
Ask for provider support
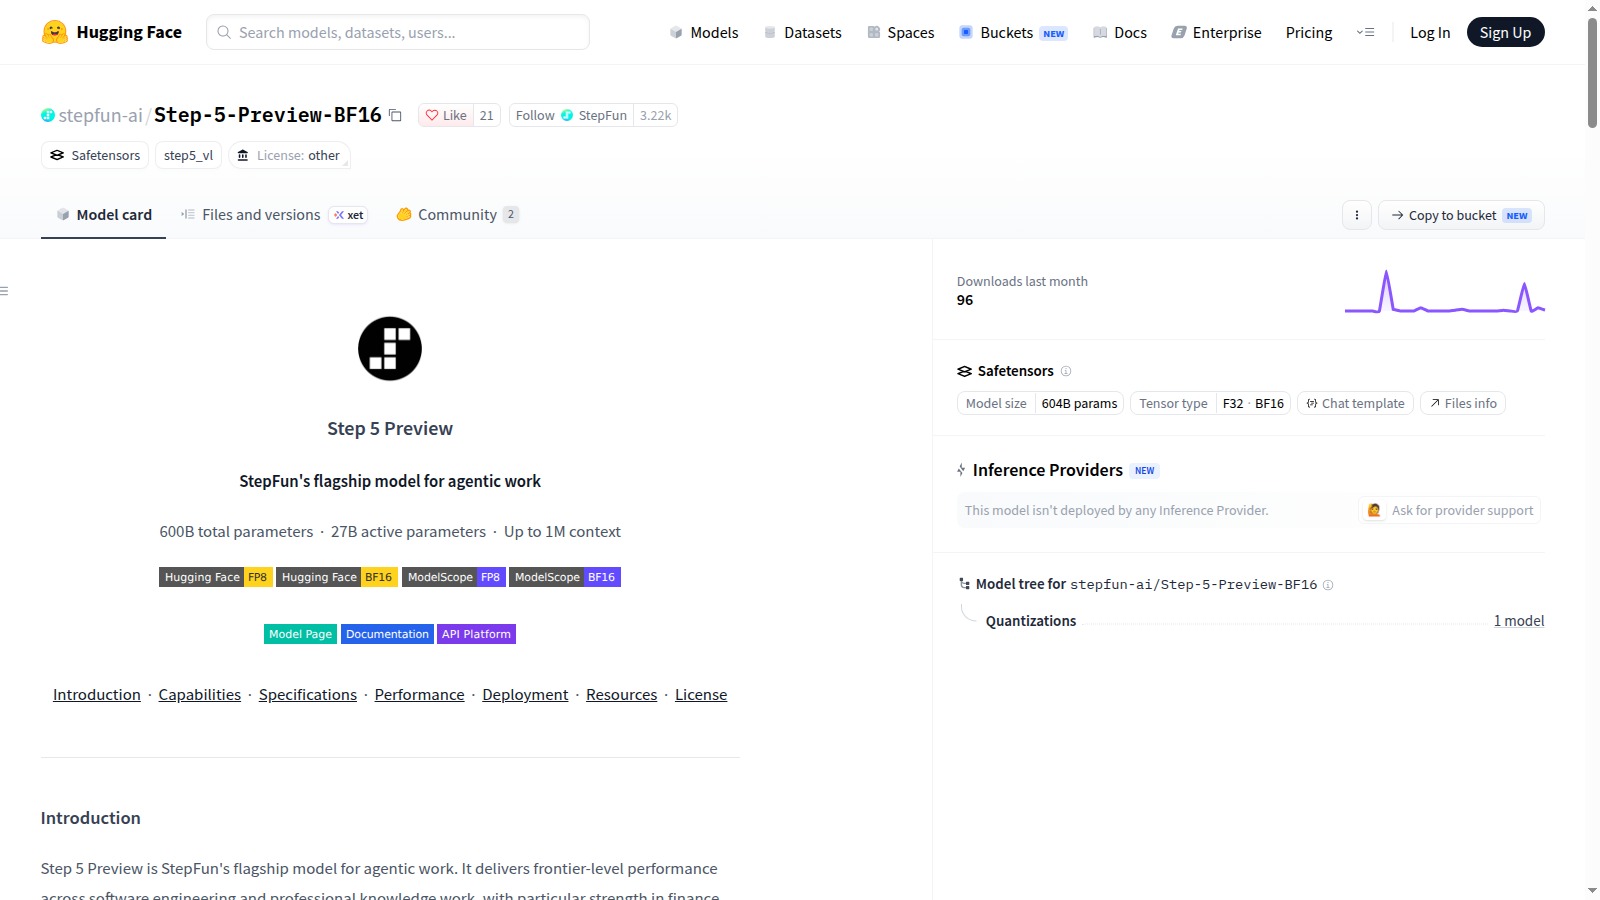[x=1449, y=510]
